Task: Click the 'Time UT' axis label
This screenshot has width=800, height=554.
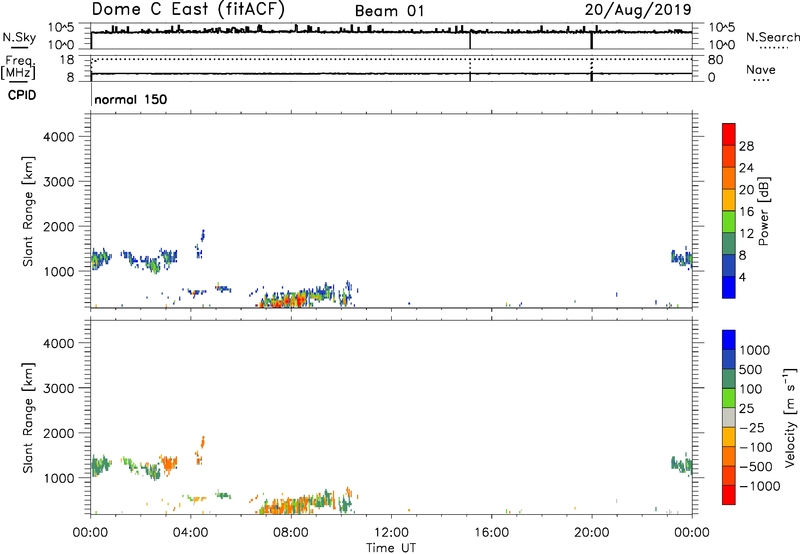Action: [391, 548]
